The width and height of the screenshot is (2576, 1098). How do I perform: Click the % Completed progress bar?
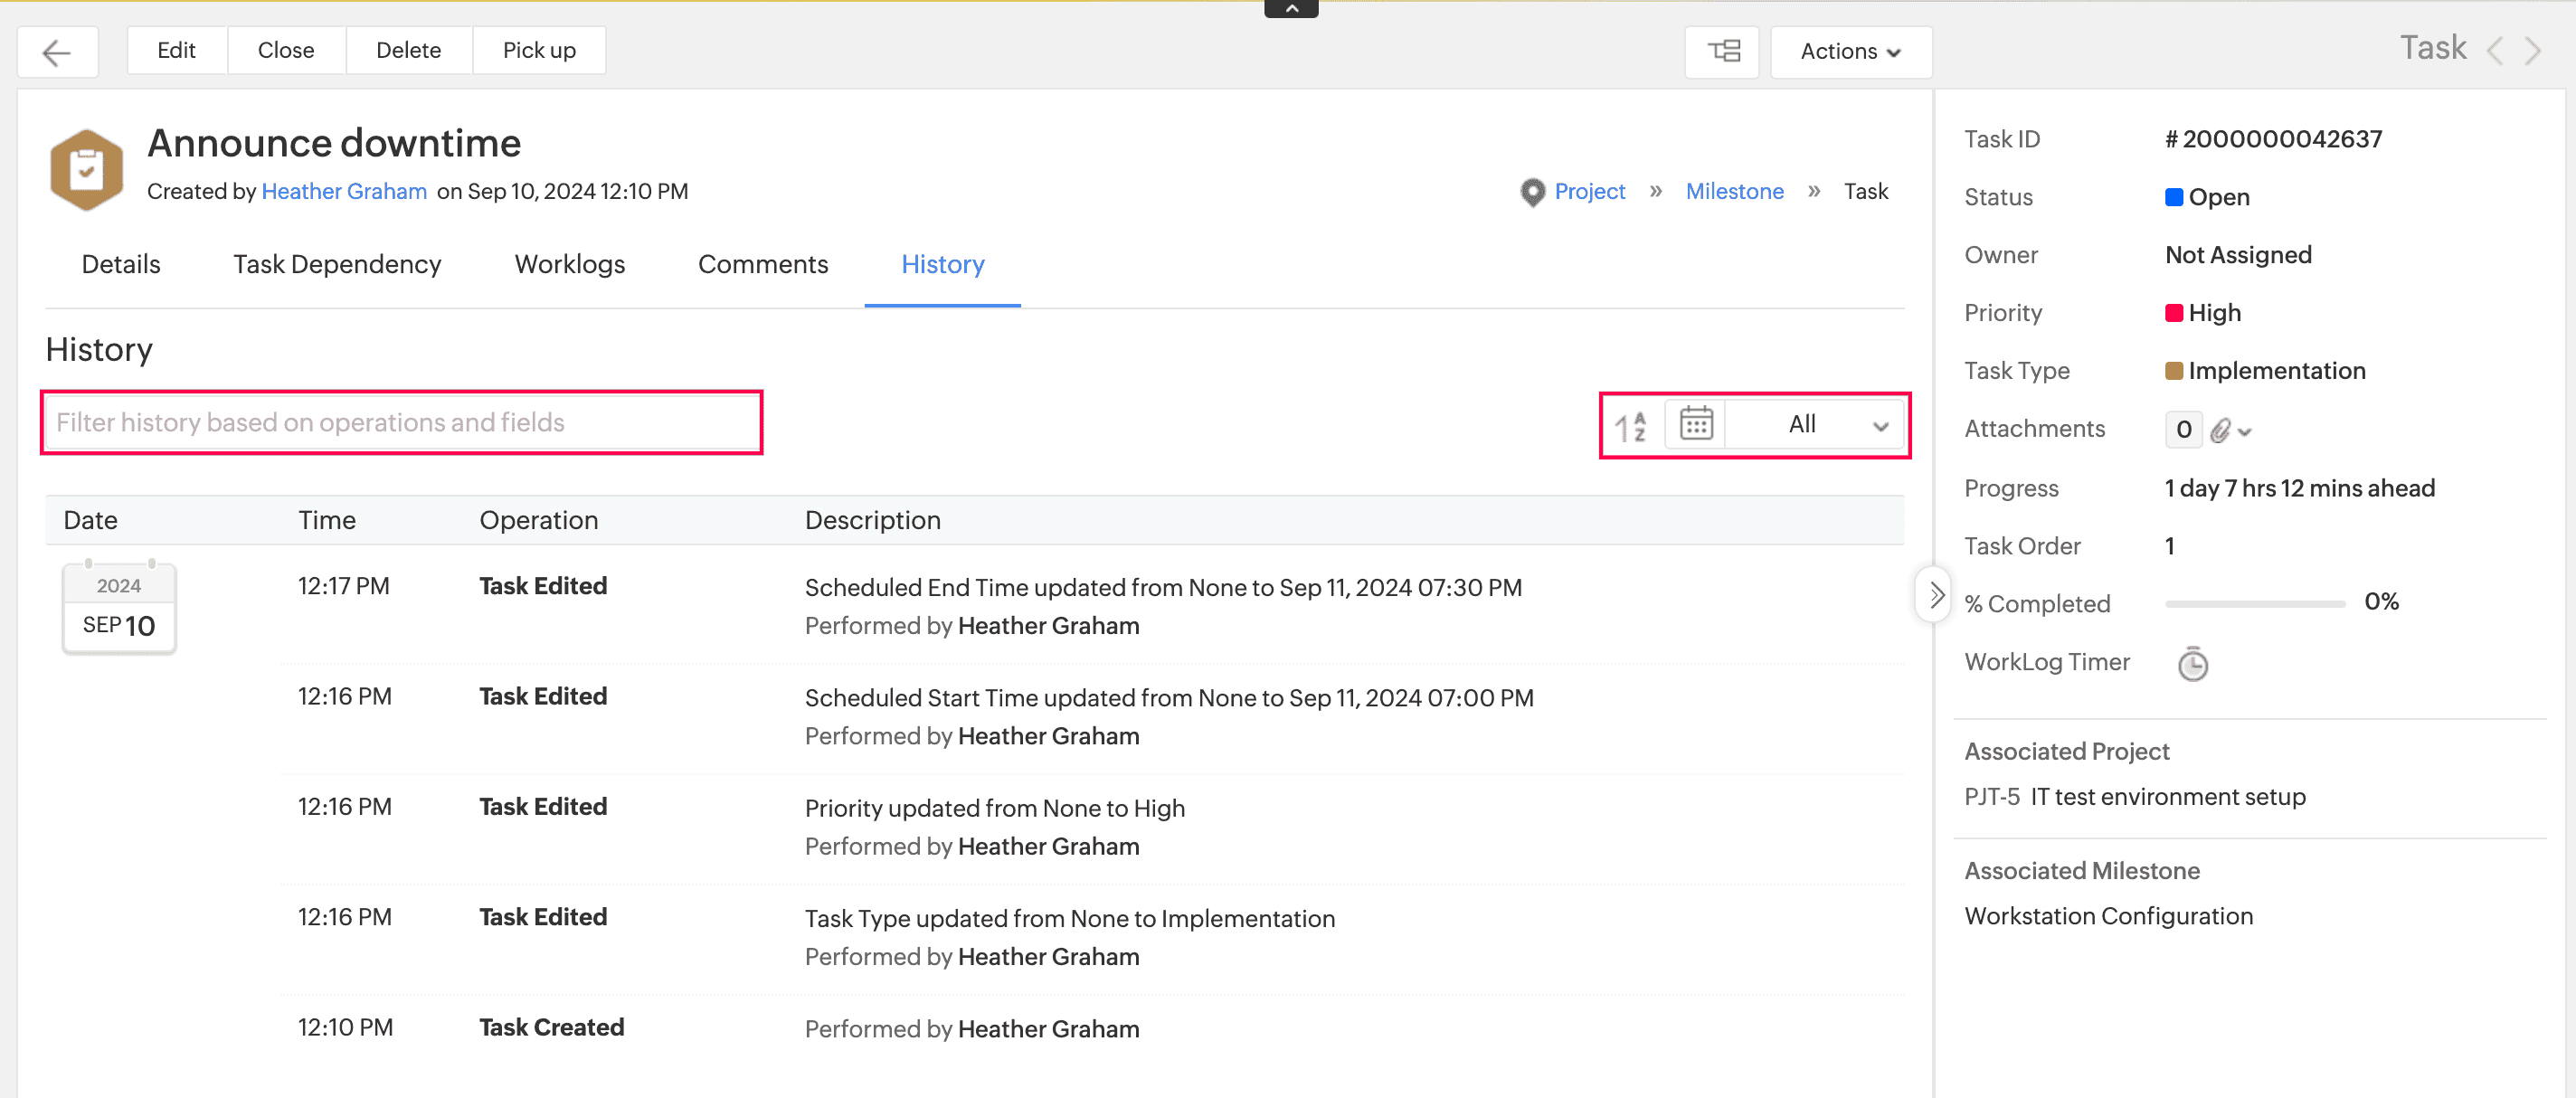(x=2254, y=603)
